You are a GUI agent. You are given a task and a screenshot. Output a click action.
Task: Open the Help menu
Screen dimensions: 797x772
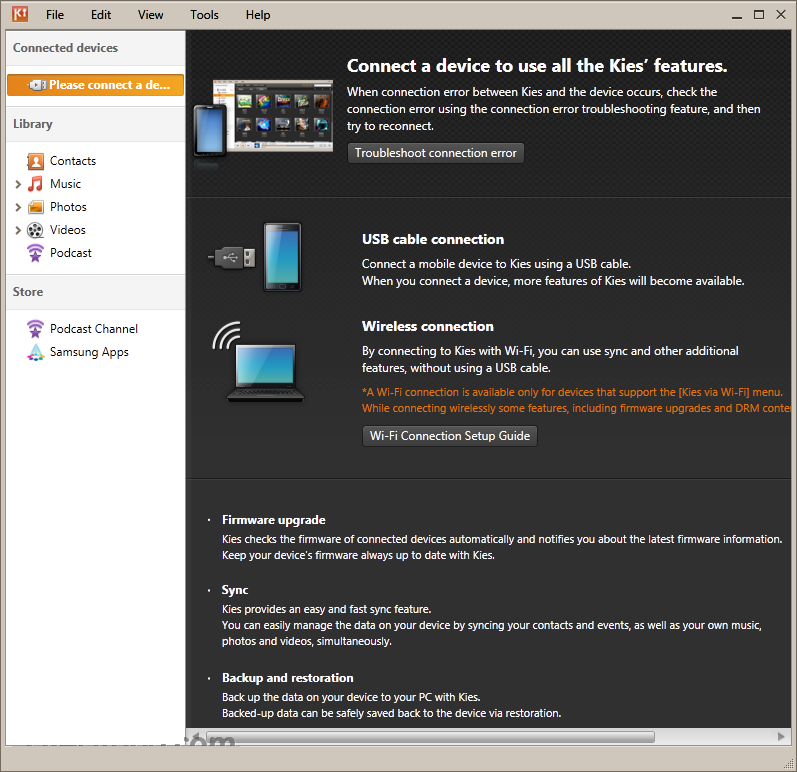click(x=258, y=15)
